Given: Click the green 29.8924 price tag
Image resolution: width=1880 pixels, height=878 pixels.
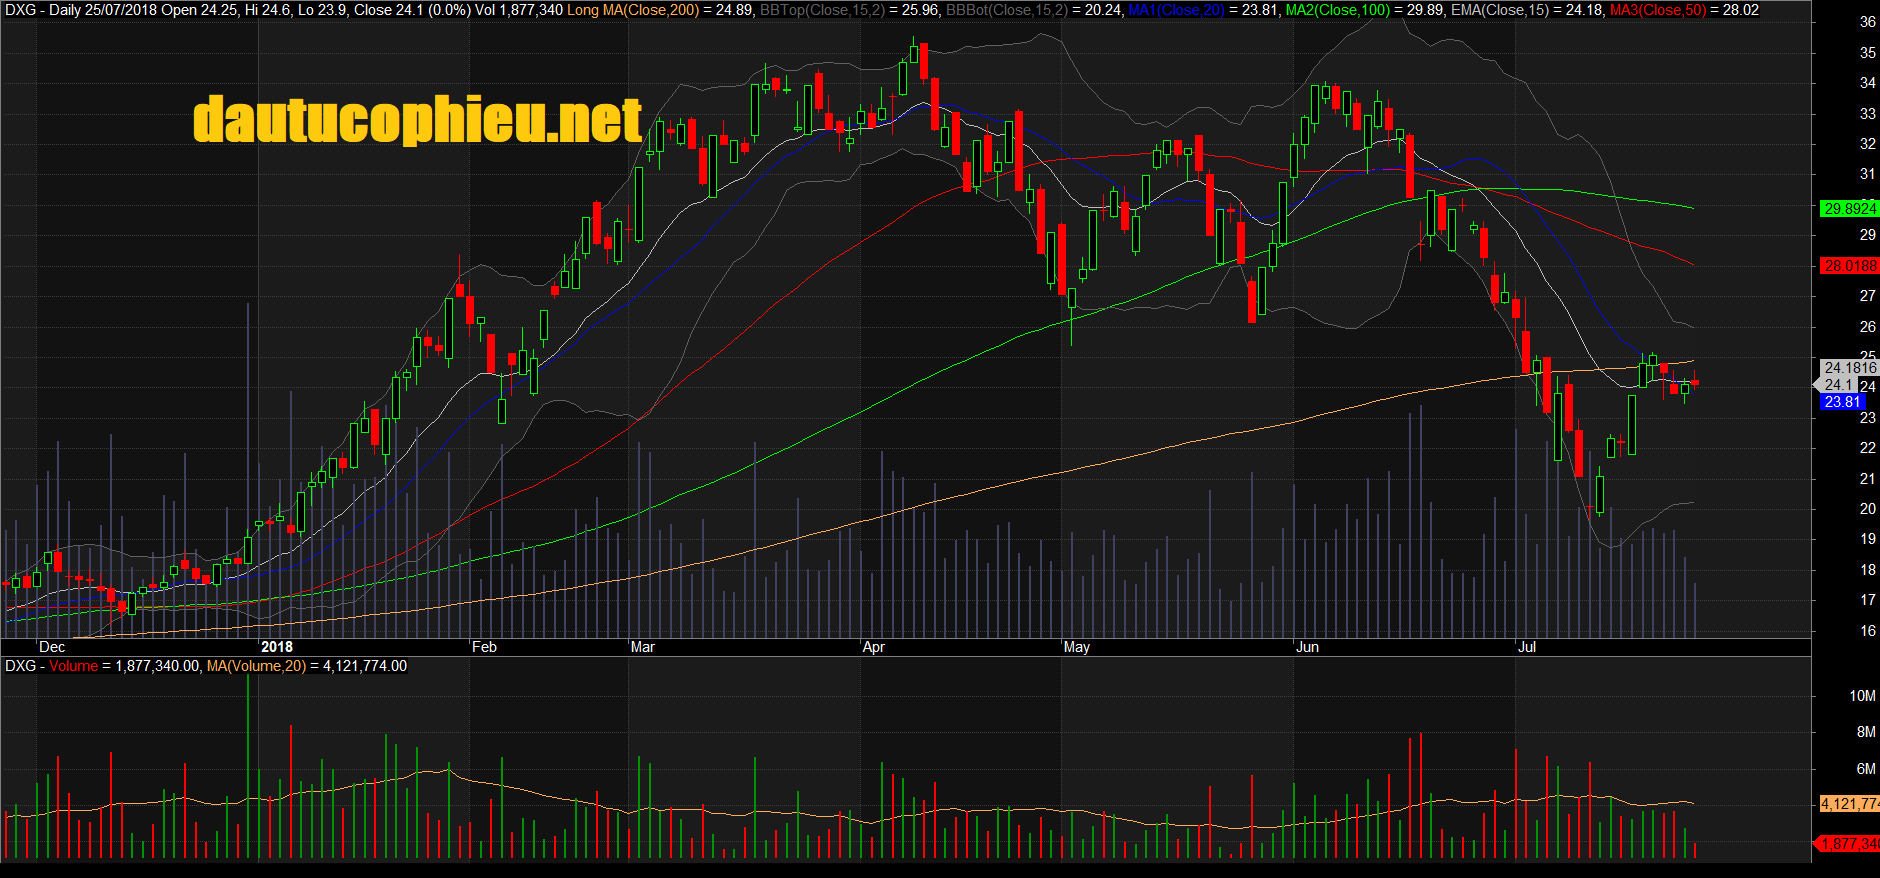Looking at the screenshot, I should click(x=1849, y=208).
